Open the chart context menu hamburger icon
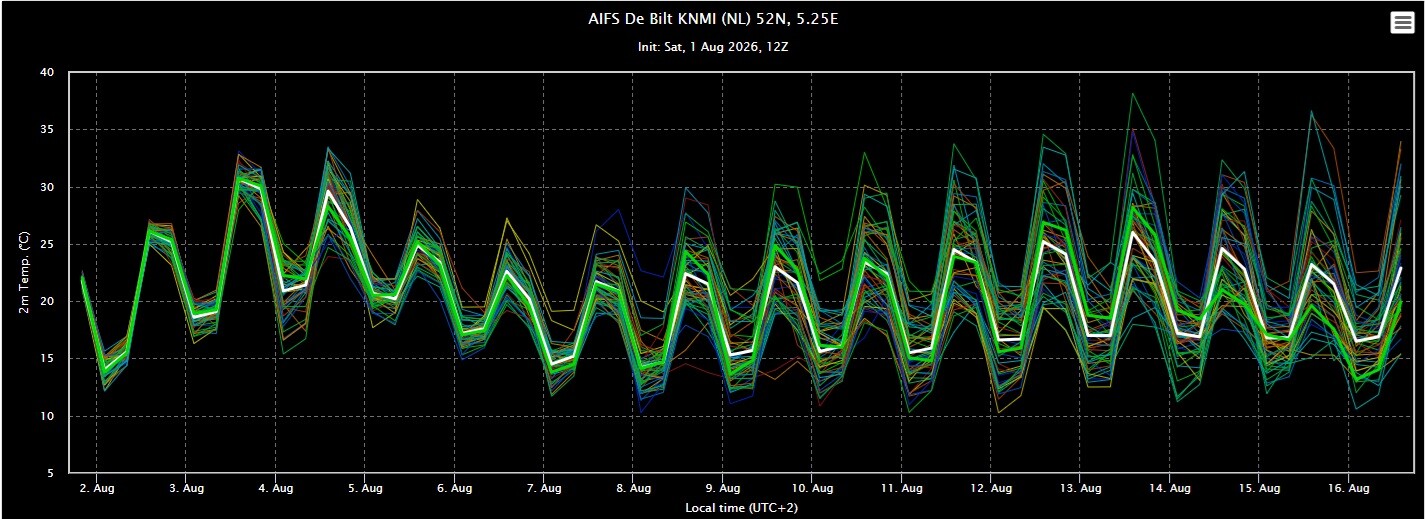 point(1402,23)
